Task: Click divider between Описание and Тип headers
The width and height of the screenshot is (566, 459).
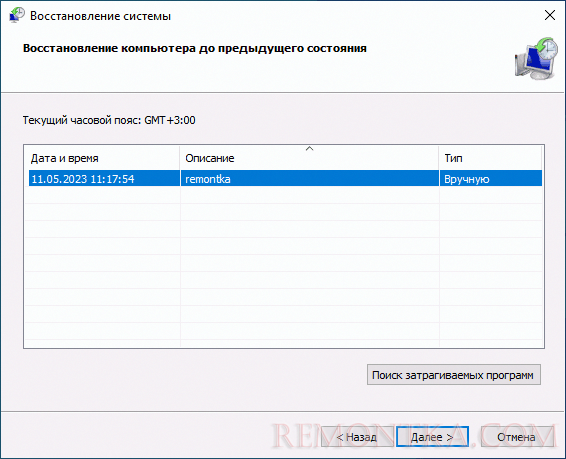Action: click(439, 158)
